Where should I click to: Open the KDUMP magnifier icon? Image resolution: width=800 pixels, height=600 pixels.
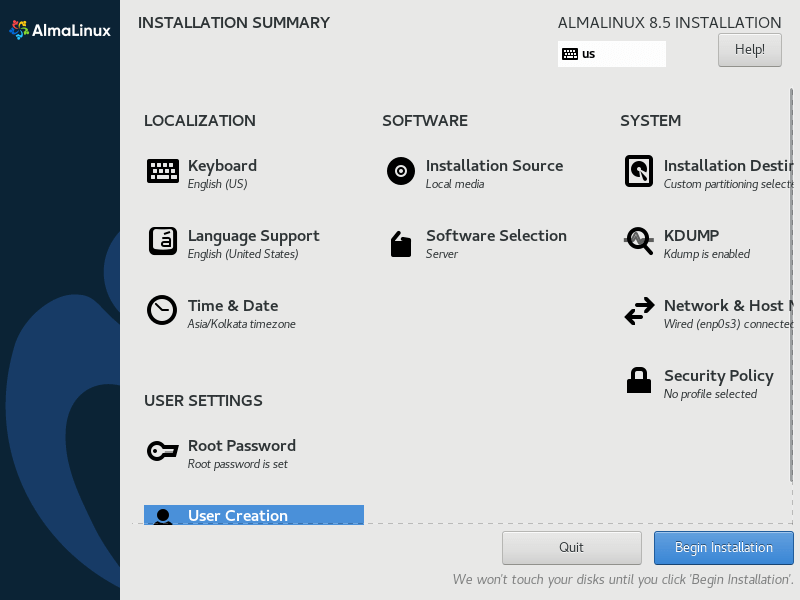[638, 240]
